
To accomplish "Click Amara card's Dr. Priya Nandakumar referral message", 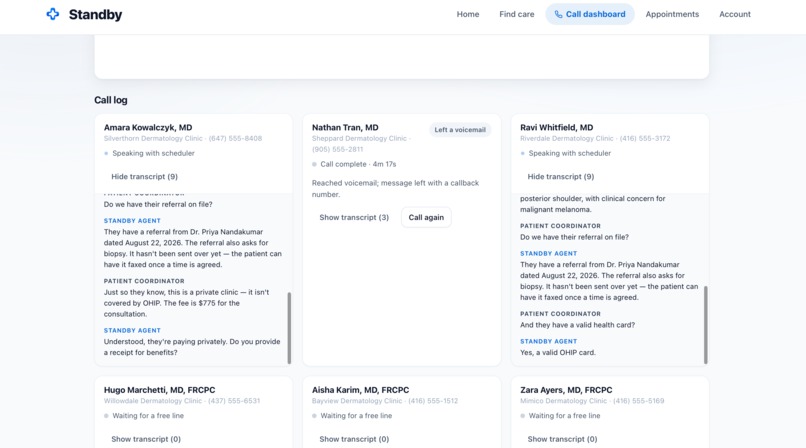I will [193, 248].
